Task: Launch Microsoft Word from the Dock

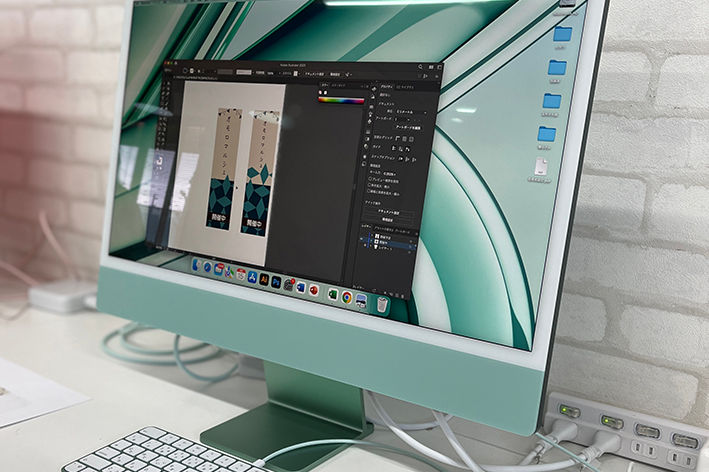Action: tap(301, 288)
